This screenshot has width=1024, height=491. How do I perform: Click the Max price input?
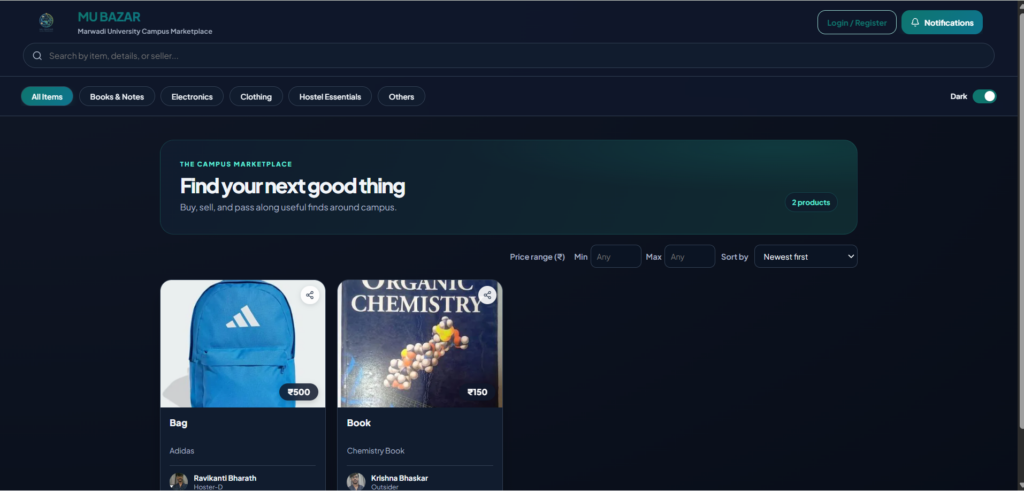coord(690,257)
